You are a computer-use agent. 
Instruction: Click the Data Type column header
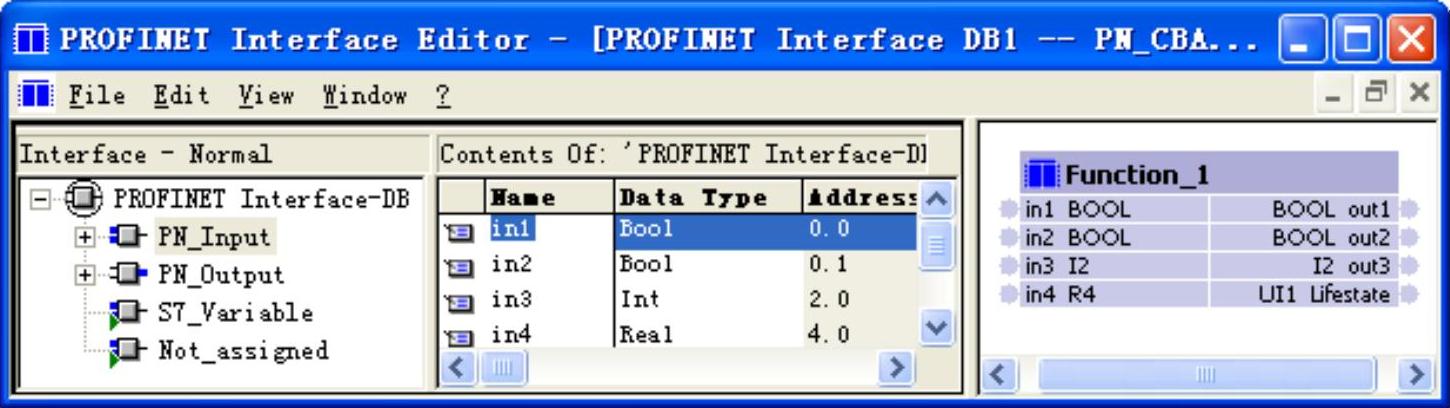pos(693,198)
